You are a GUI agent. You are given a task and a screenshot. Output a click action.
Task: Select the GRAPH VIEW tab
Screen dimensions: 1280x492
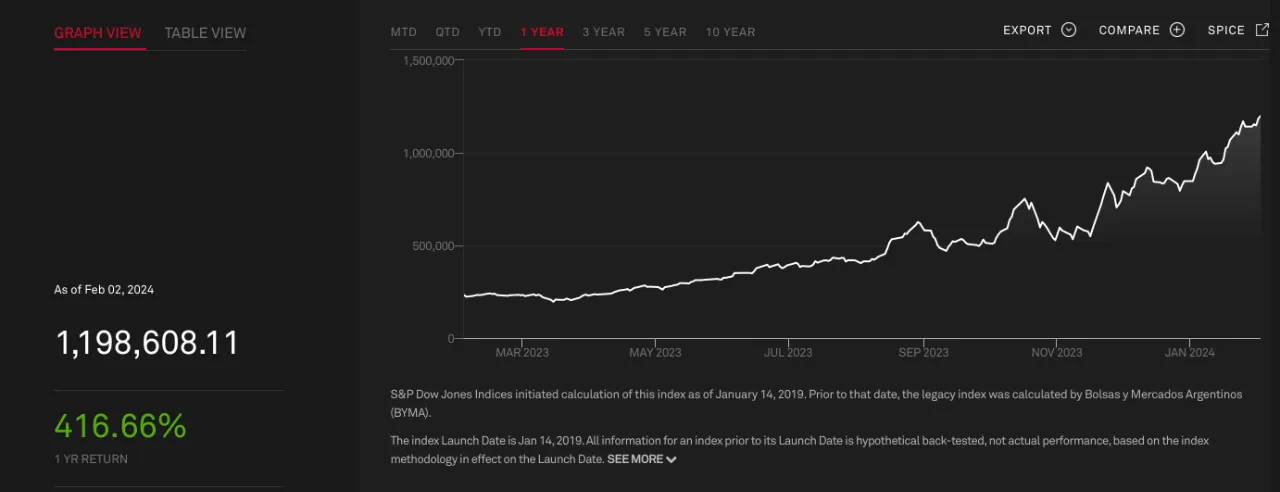(x=98, y=33)
